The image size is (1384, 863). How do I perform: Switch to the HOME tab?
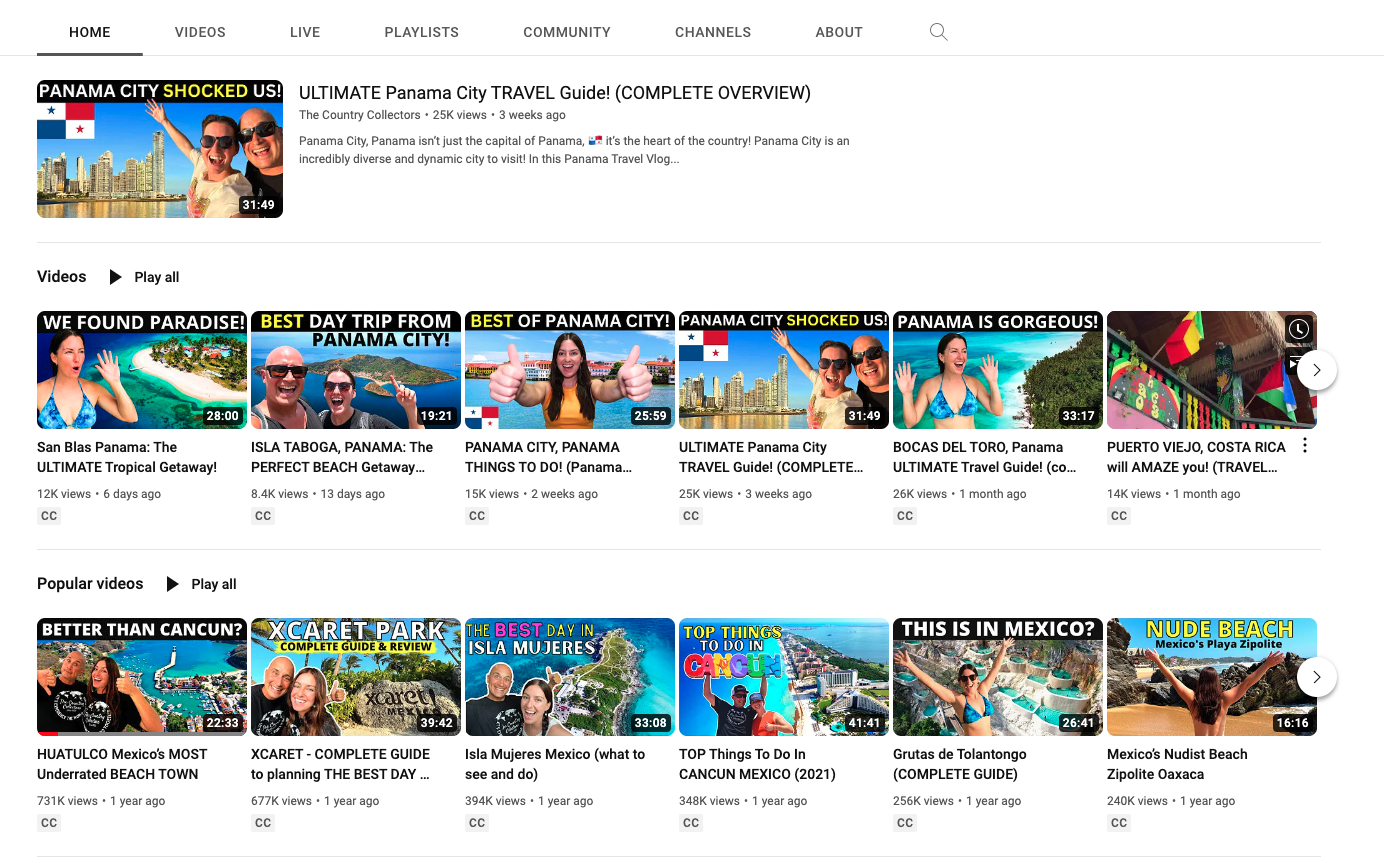[x=90, y=32]
